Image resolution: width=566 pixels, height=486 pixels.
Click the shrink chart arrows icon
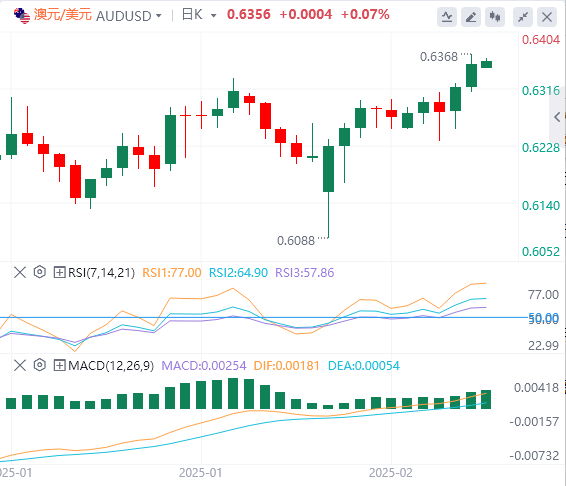523,17
